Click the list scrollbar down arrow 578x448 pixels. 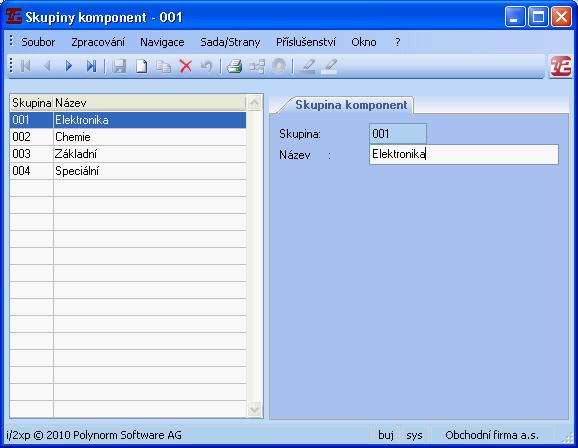tap(254, 409)
